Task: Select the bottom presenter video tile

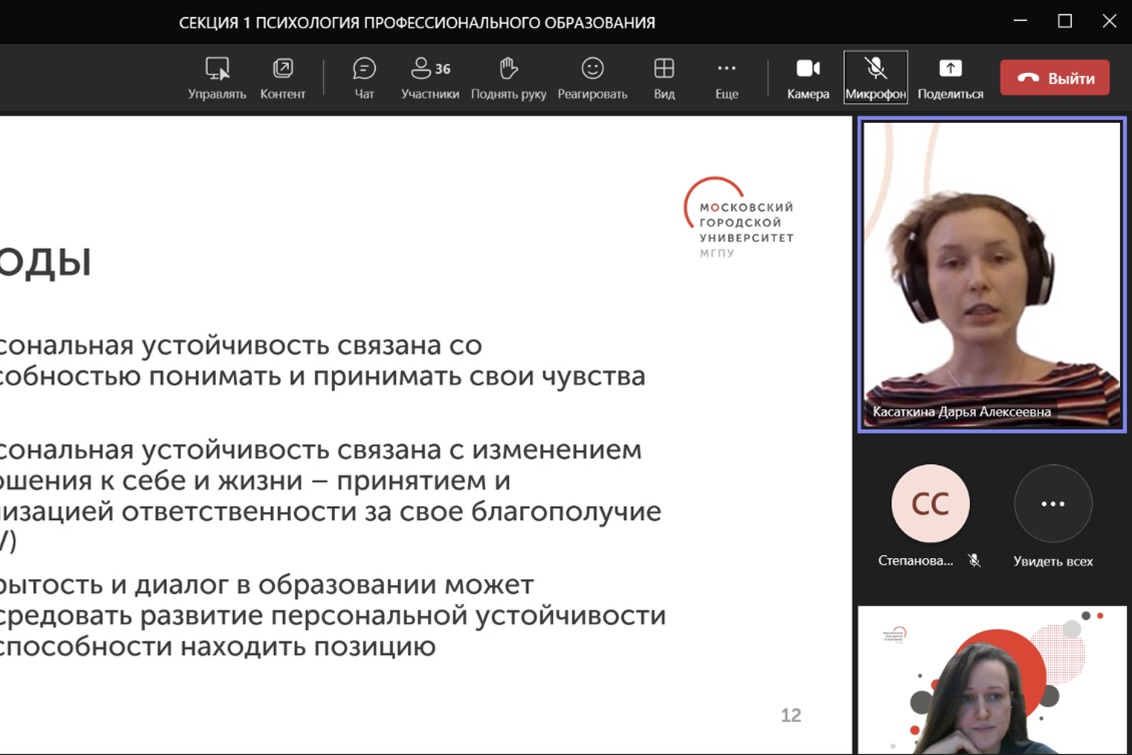Action: pos(991,678)
